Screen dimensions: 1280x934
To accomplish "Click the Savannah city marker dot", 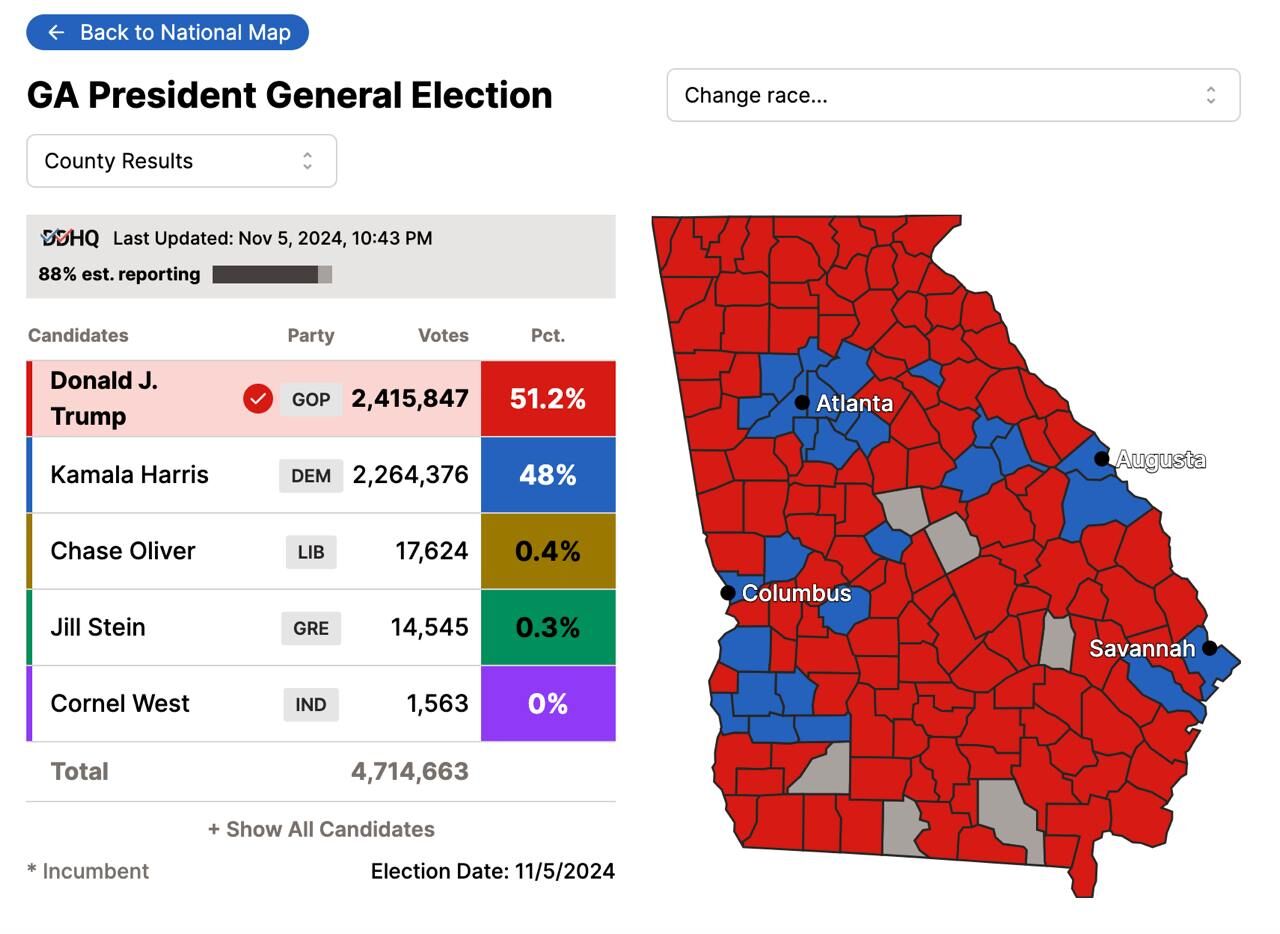I will pos(1209,648).
